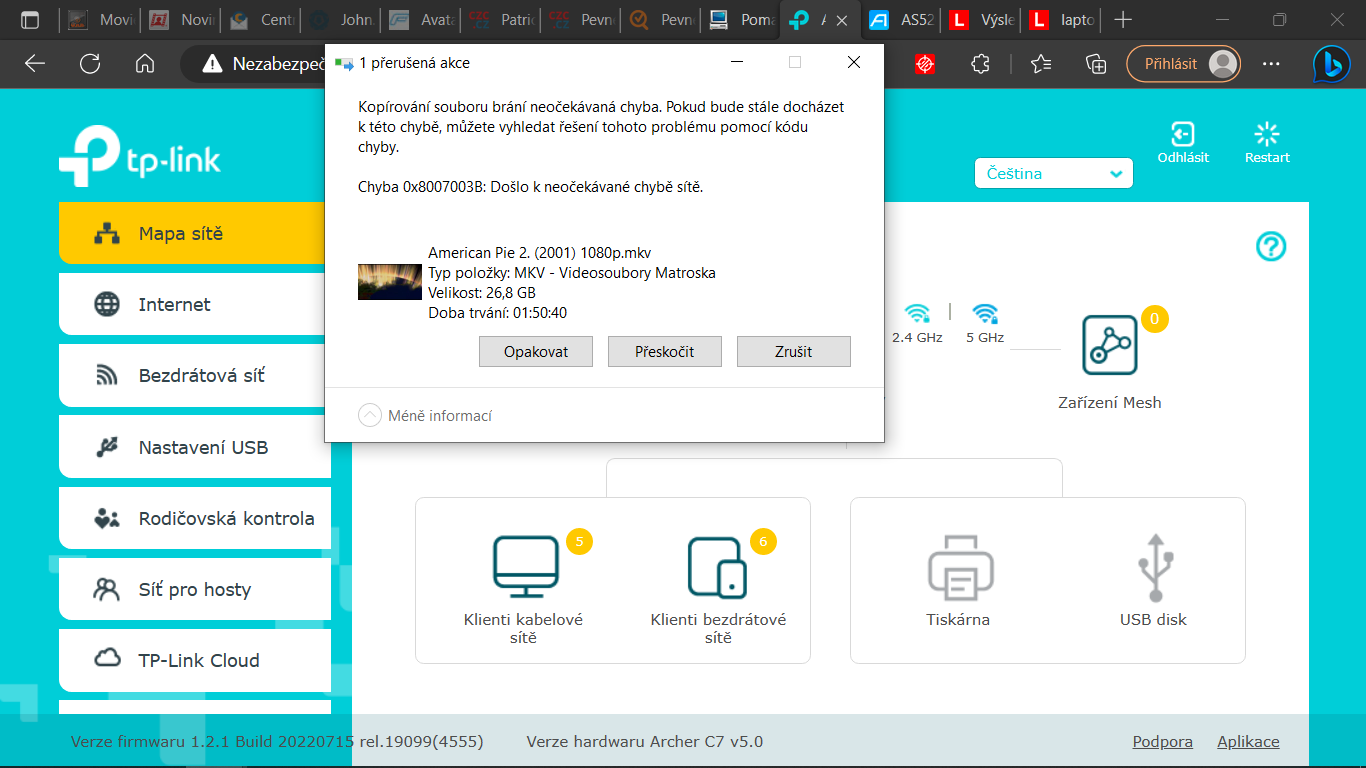The width and height of the screenshot is (1366, 768).
Task: Select the 5 GHz Wi-Fi icon
Action: [985, 314]
